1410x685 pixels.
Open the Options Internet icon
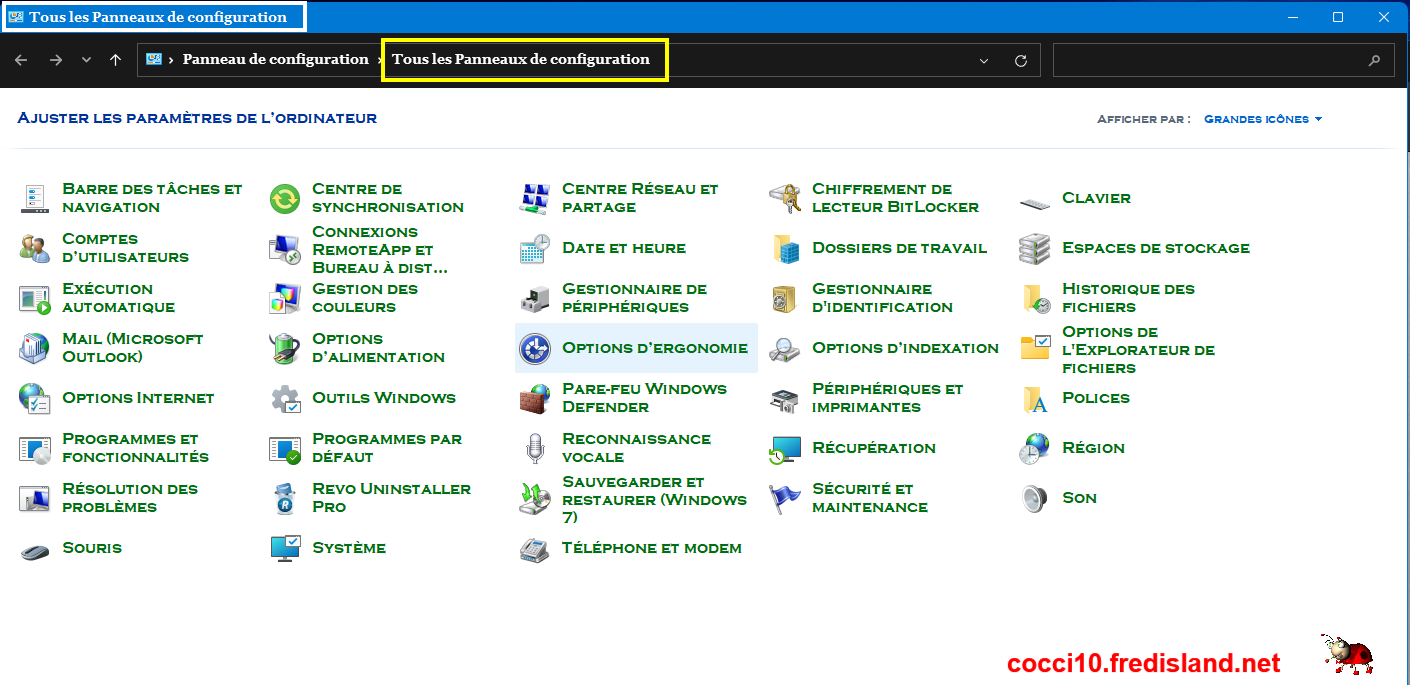[35, 398]
